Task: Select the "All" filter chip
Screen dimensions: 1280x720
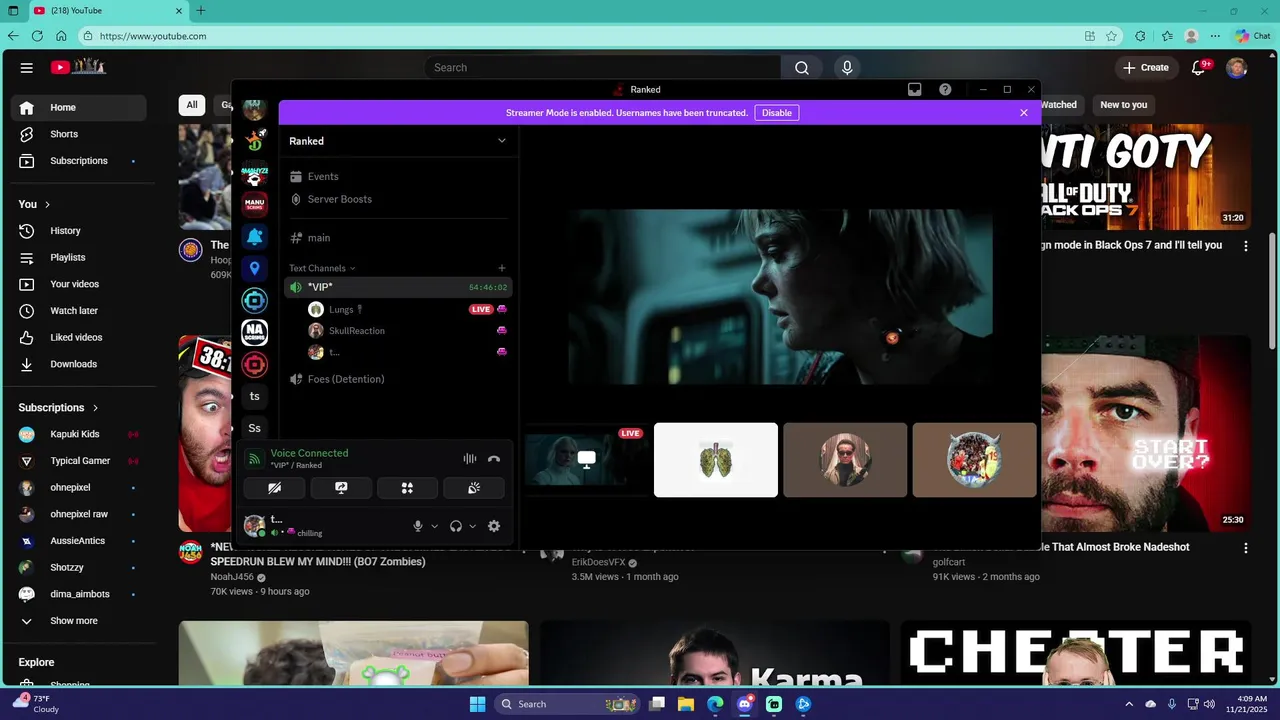Action: pos(192,105)
